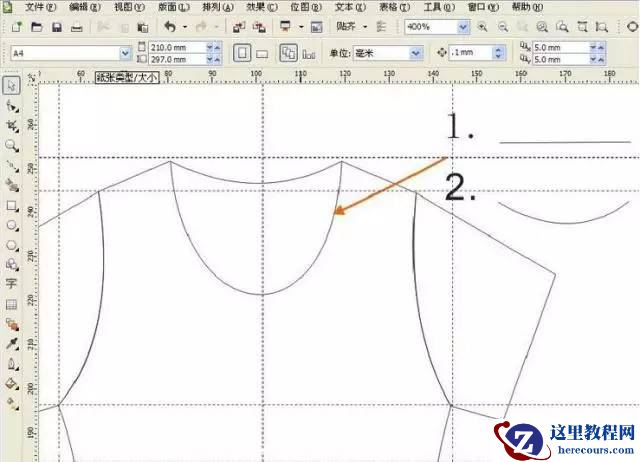Select the Text tool (字)
This screenshot has height=462, width=640.
pos(11,283)
